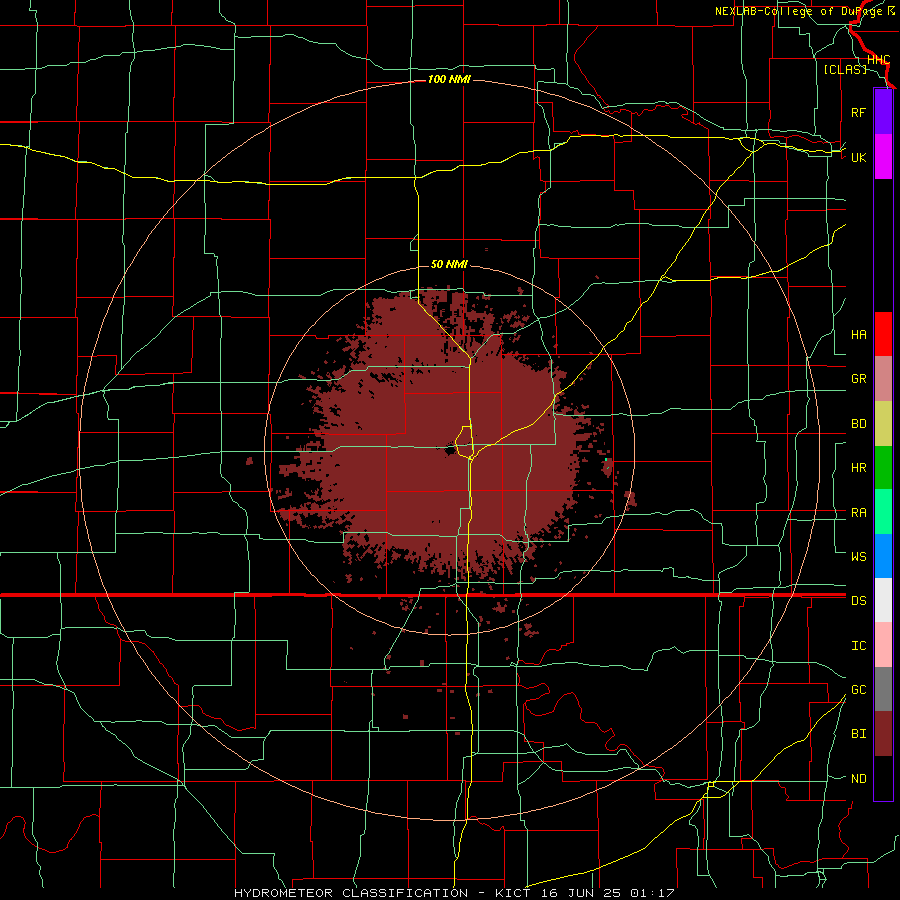Image resolution: width=900 pixels, height=900 pixels.
Task: Click the RF legend label
Action: click(x=858, y=112)
